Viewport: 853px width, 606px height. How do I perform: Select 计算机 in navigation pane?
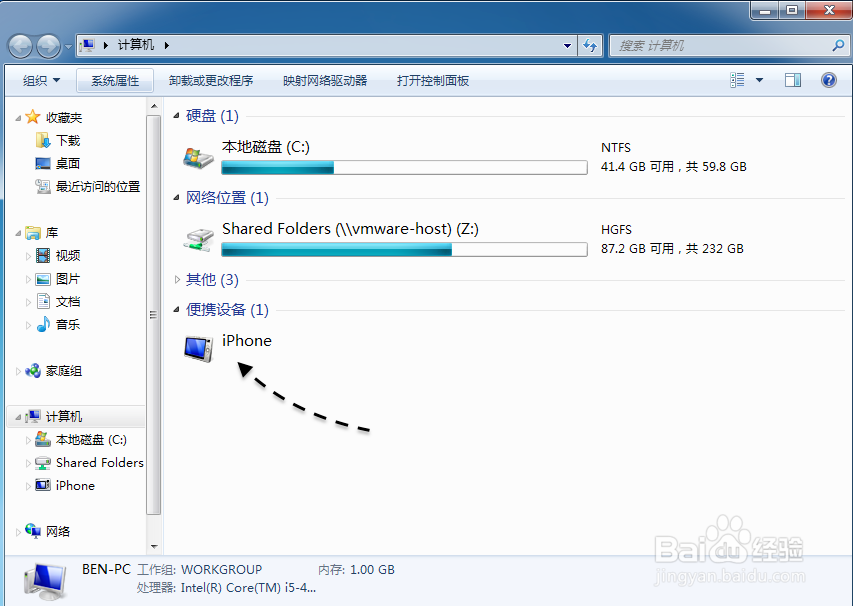(x=64, y=417)
